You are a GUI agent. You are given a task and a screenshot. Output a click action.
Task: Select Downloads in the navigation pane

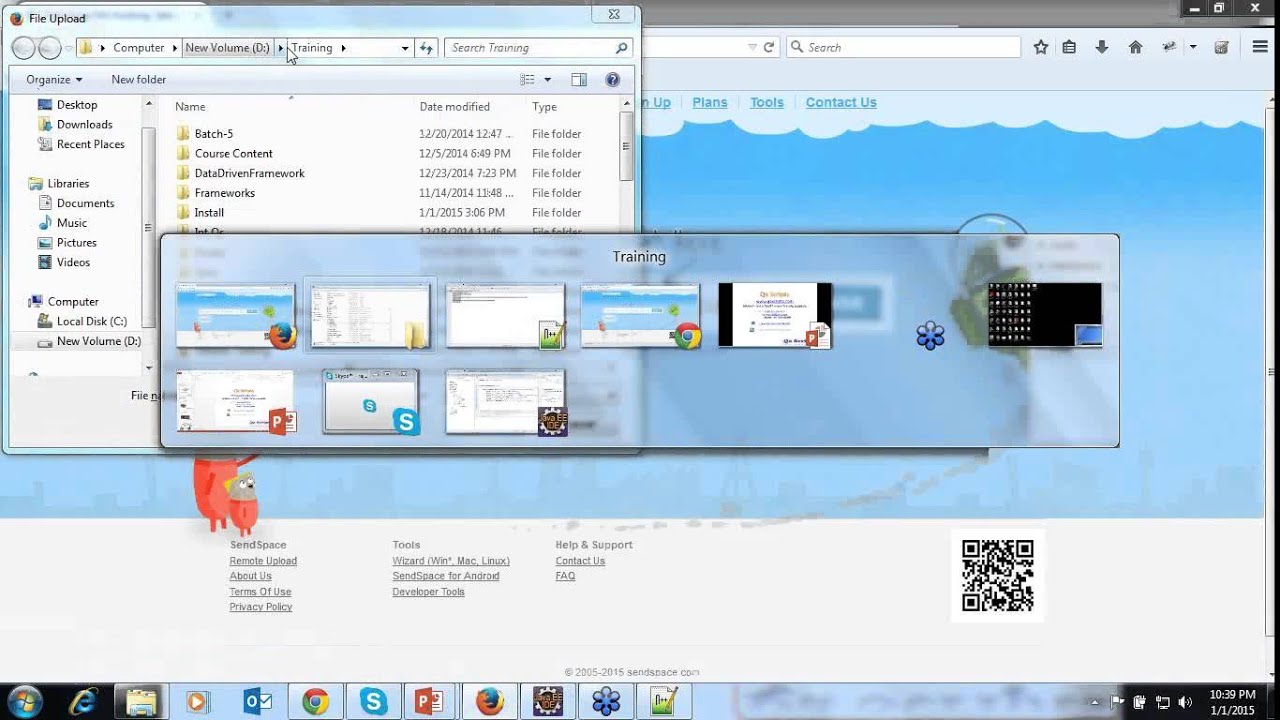coord(84,125)
